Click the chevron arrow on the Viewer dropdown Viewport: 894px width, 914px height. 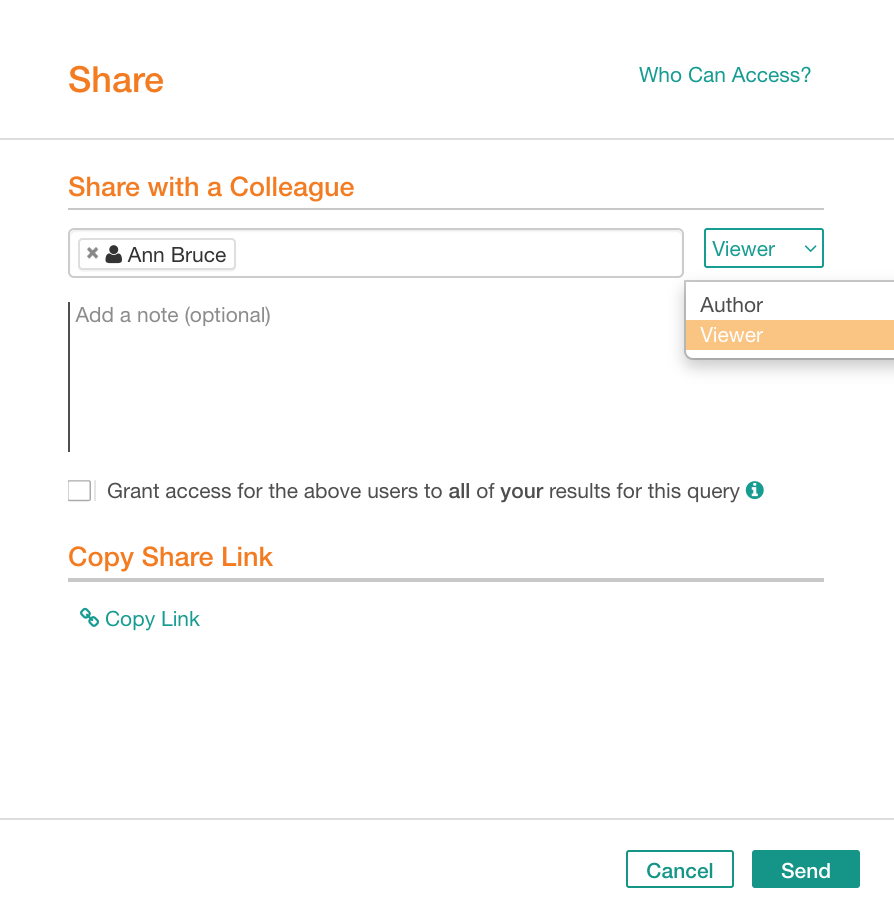point(810,248)
